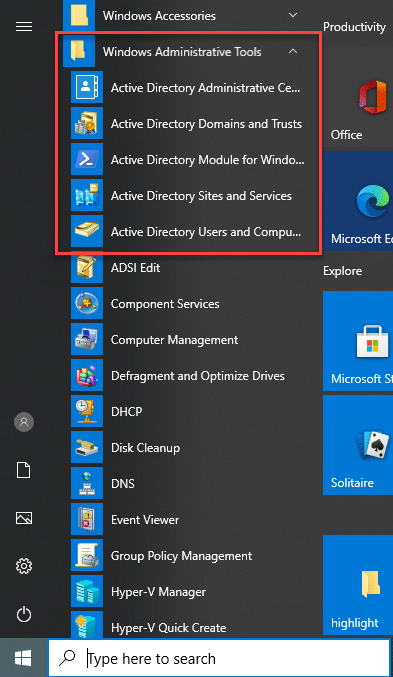The height and width of the screenshot is (677, 393).
Task: Click Windows Administrative Tools folder icon
Action: point(79,51)
